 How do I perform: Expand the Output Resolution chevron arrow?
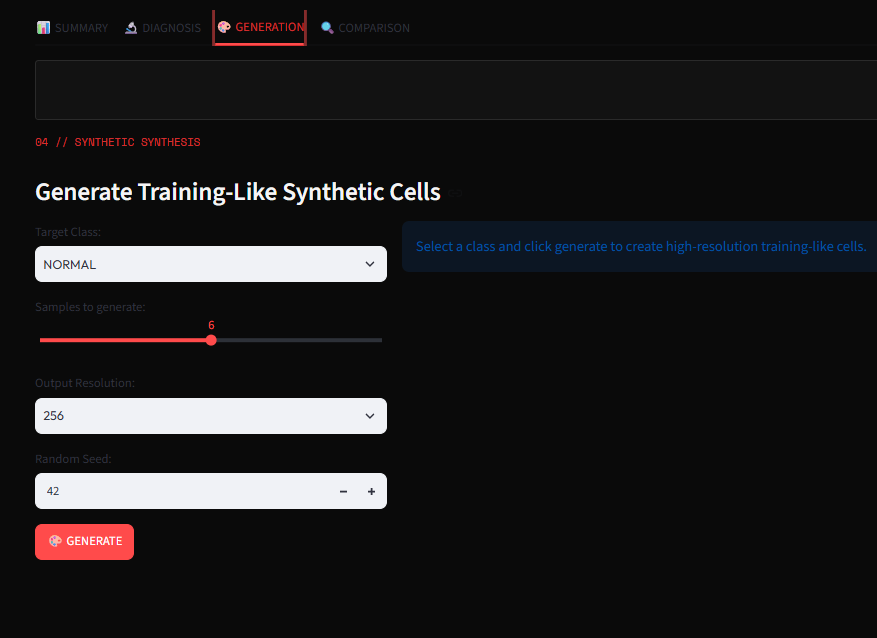pos(370,416)
